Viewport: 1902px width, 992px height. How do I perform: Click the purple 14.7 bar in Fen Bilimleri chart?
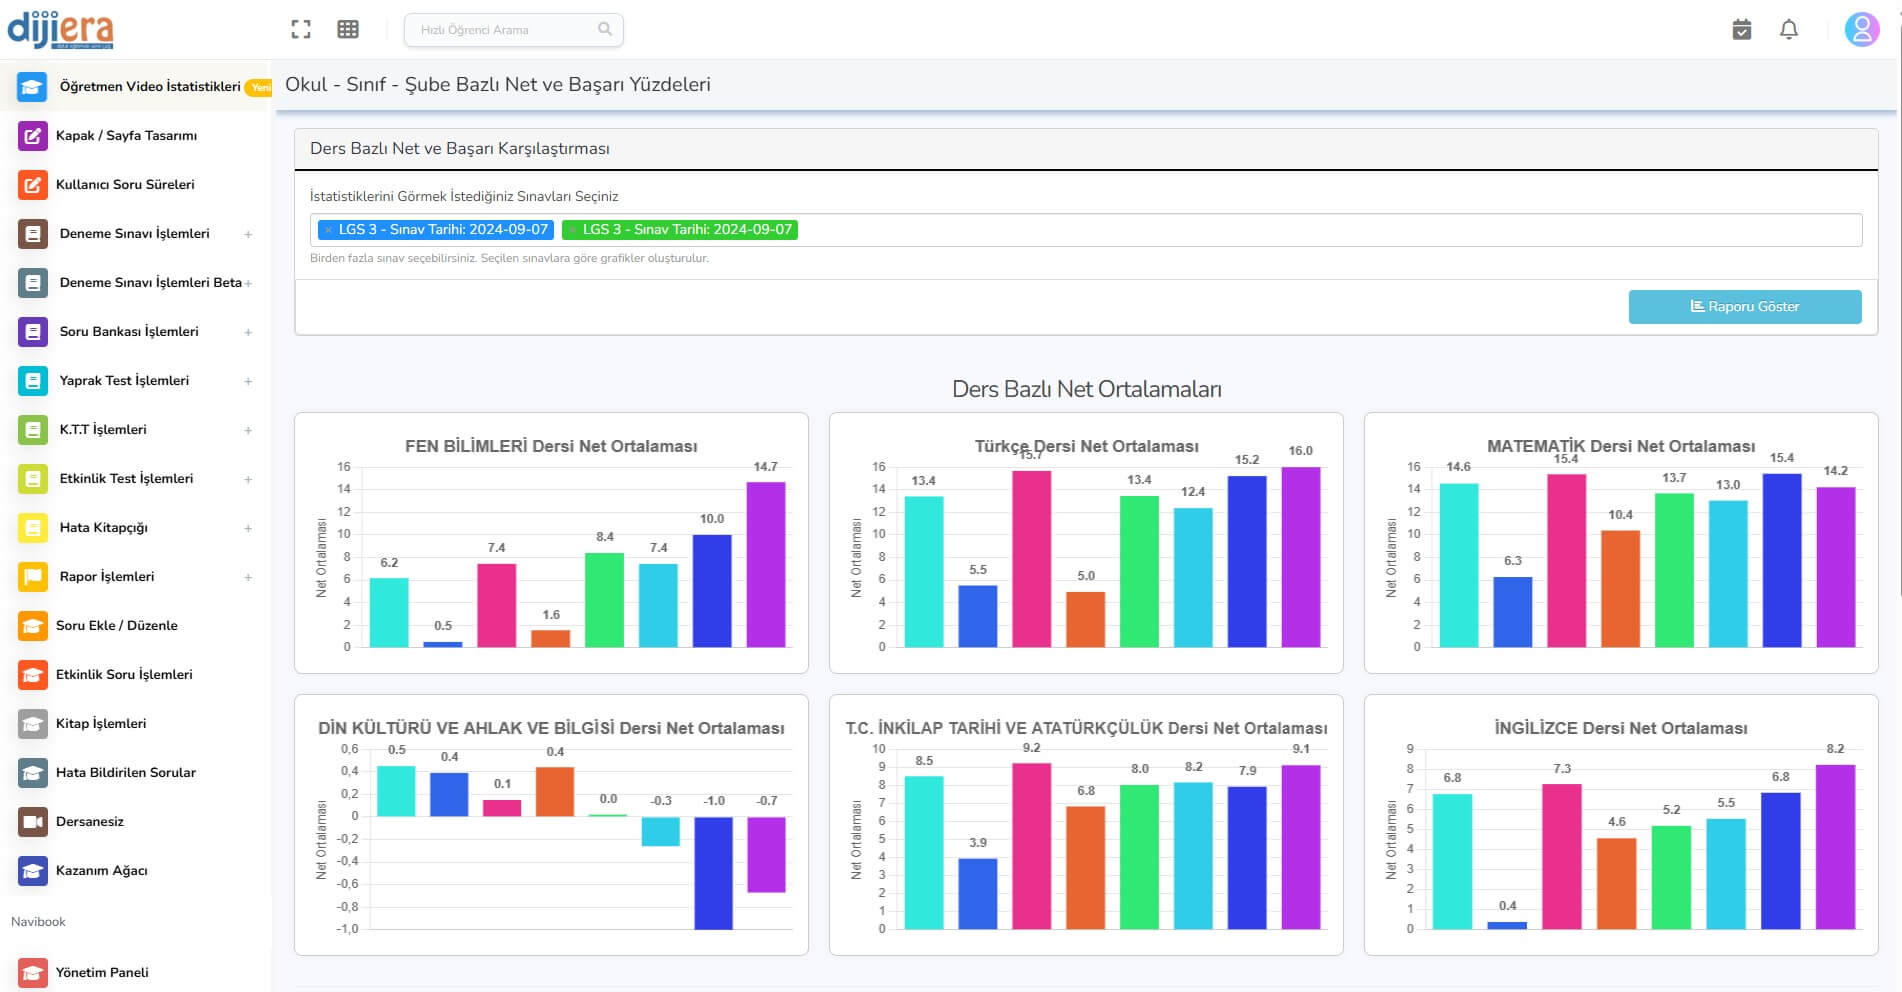pyautogui.click(x=765, y=565)
